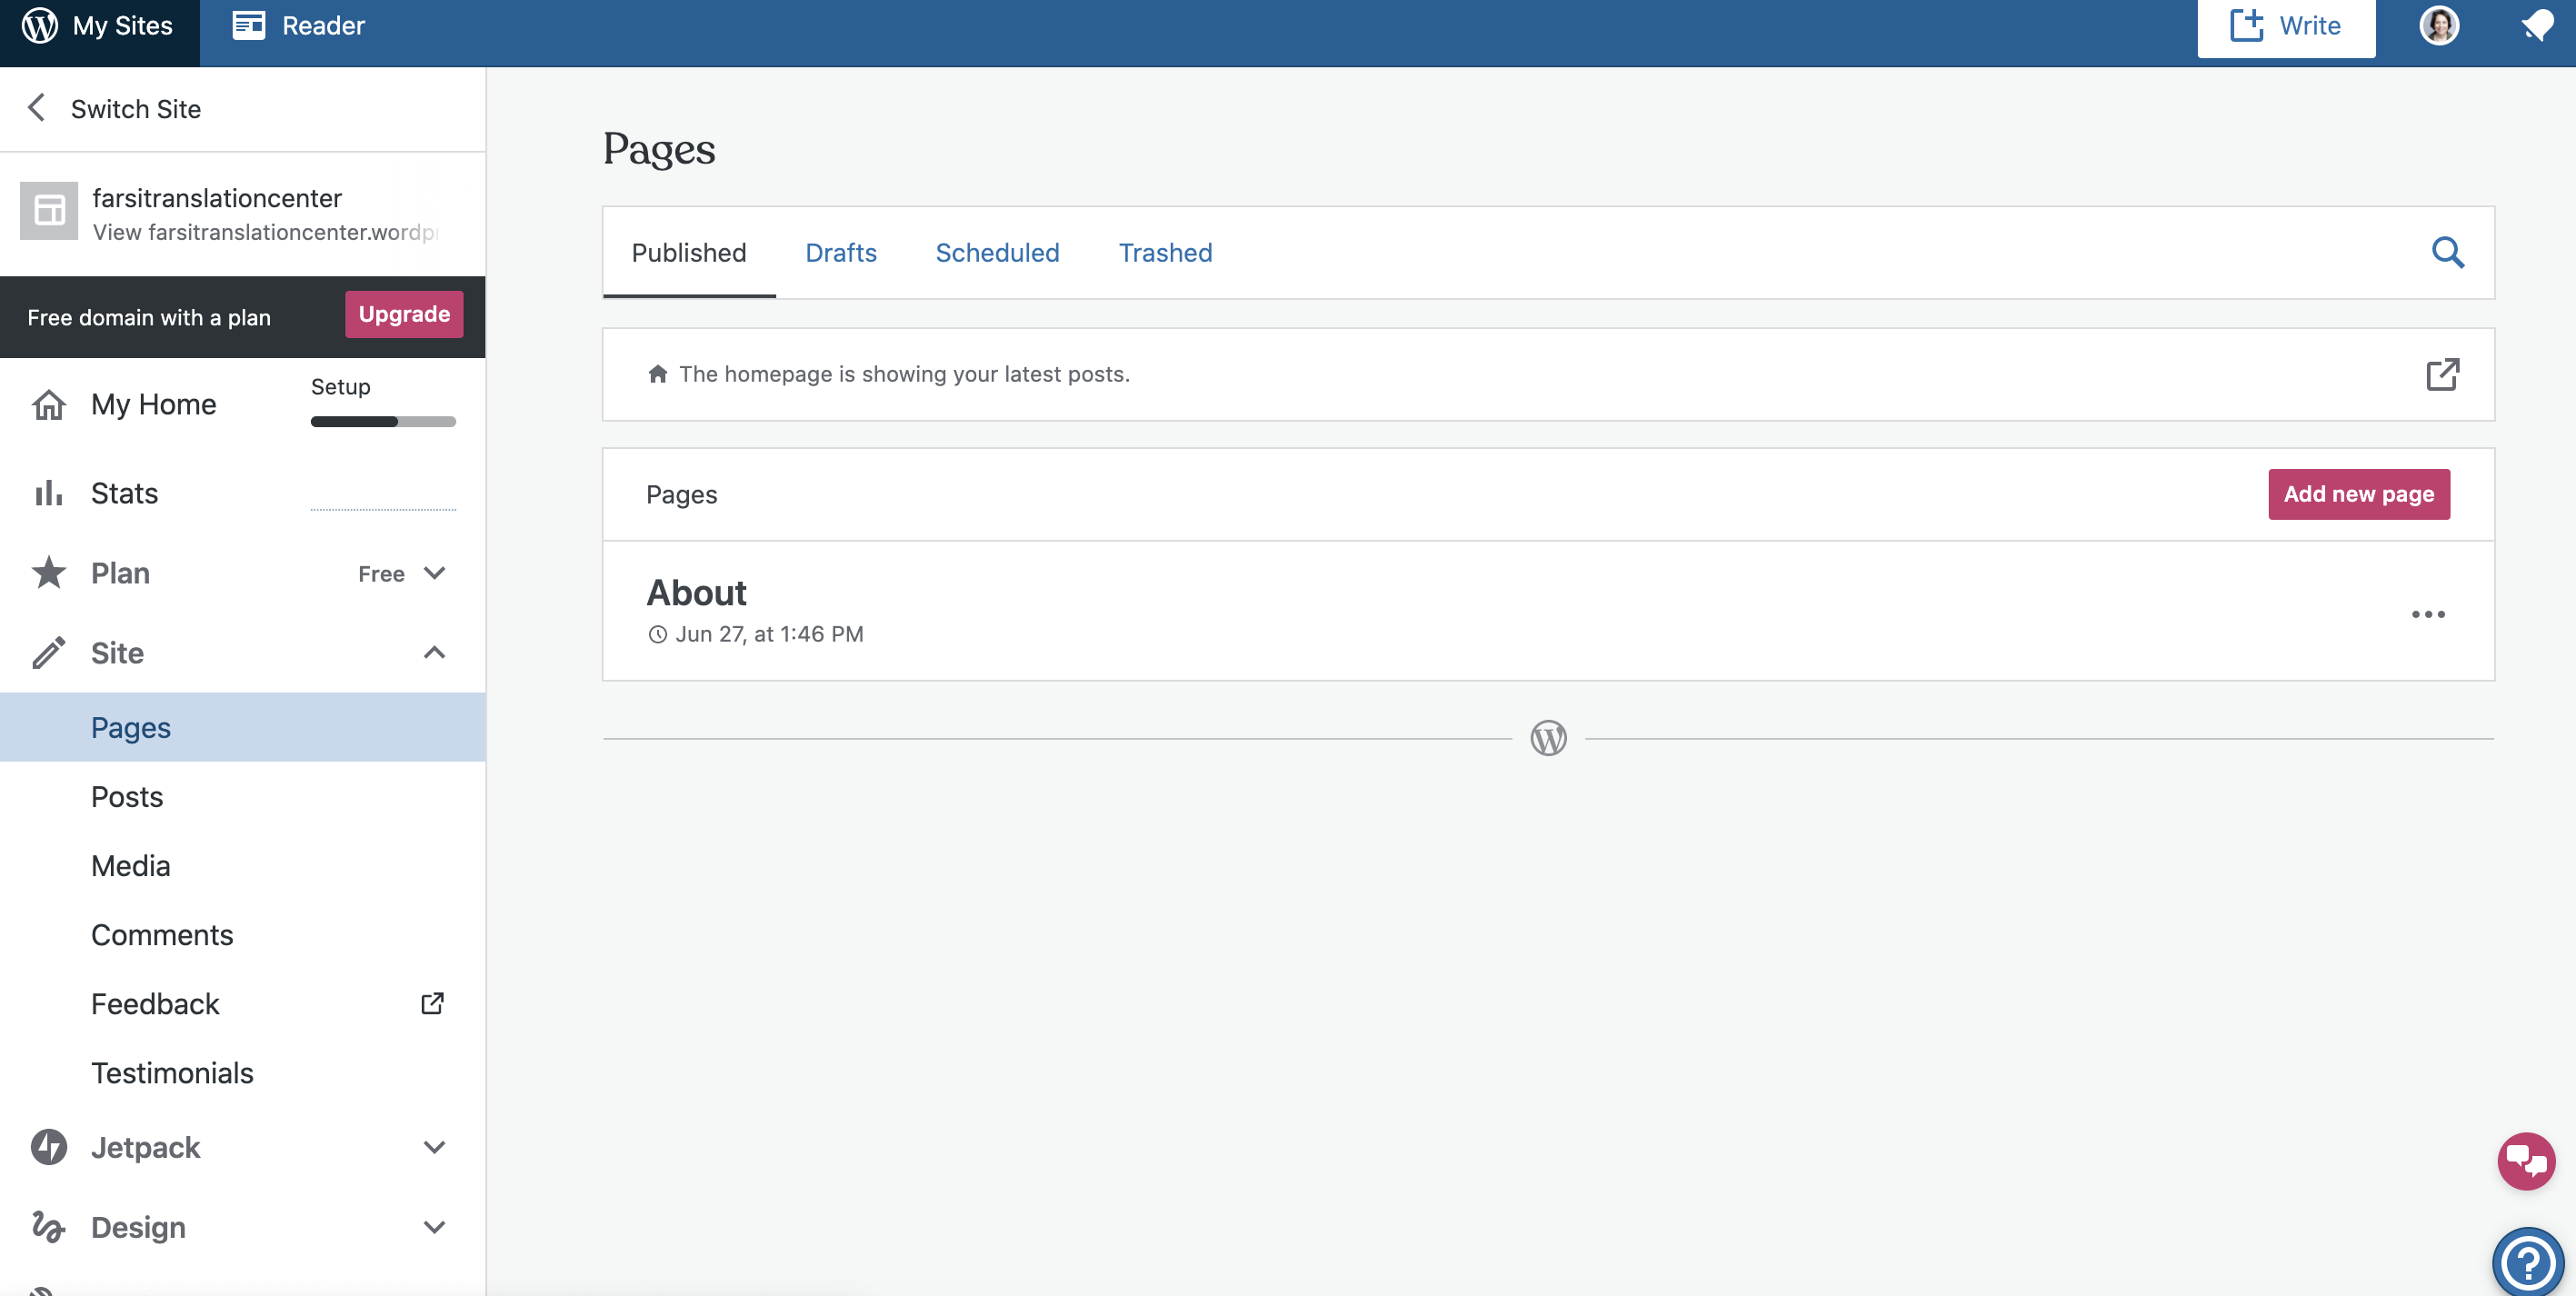2576x1296 pixels.
Task: Switch to the Drafts tab
Action: coord(841,253)
